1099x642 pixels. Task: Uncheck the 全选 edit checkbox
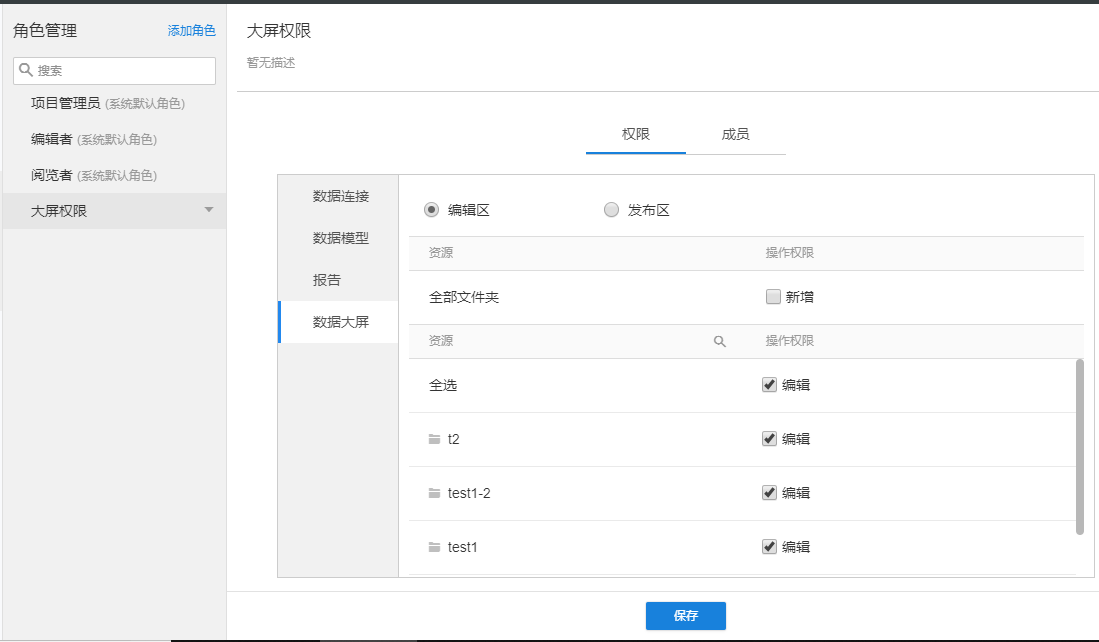click(769, 385)
